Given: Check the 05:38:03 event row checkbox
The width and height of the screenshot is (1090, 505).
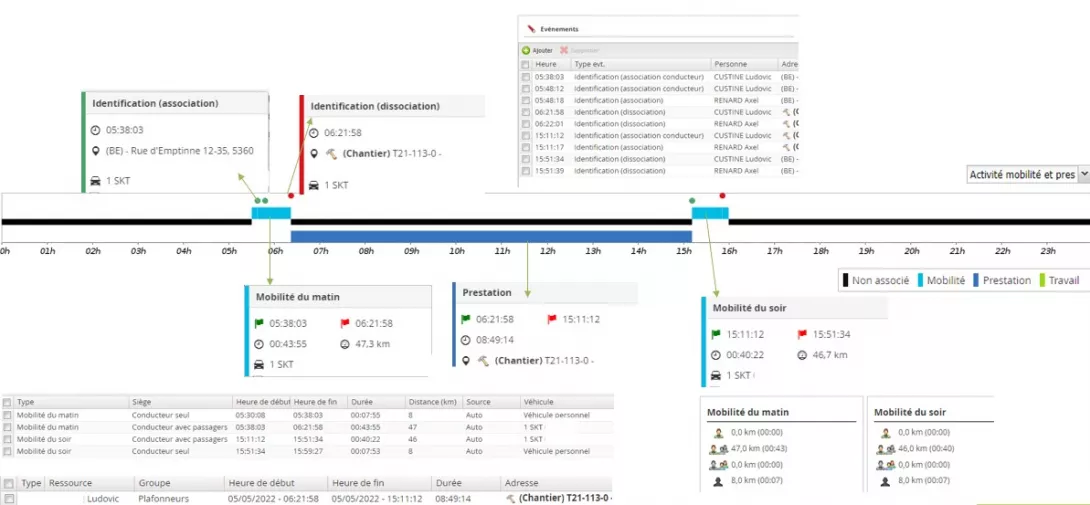Looking at the screenshot, I should click(x=526, y=76).
